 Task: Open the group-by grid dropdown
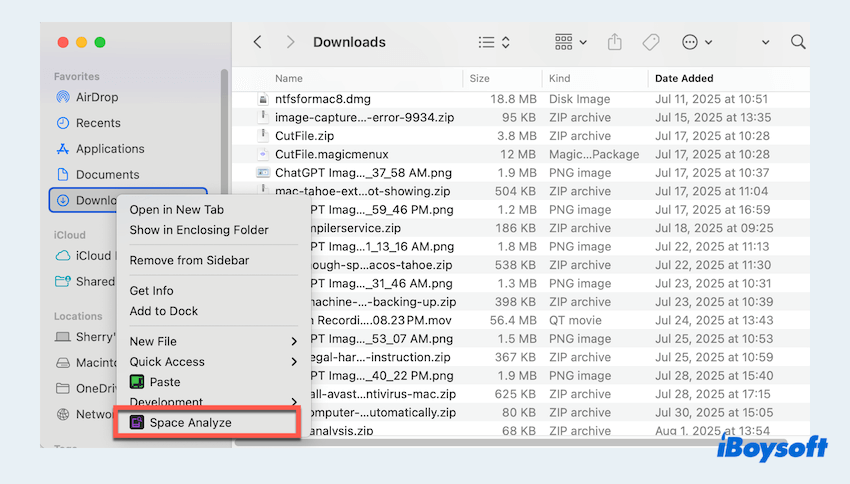[570, 42]
